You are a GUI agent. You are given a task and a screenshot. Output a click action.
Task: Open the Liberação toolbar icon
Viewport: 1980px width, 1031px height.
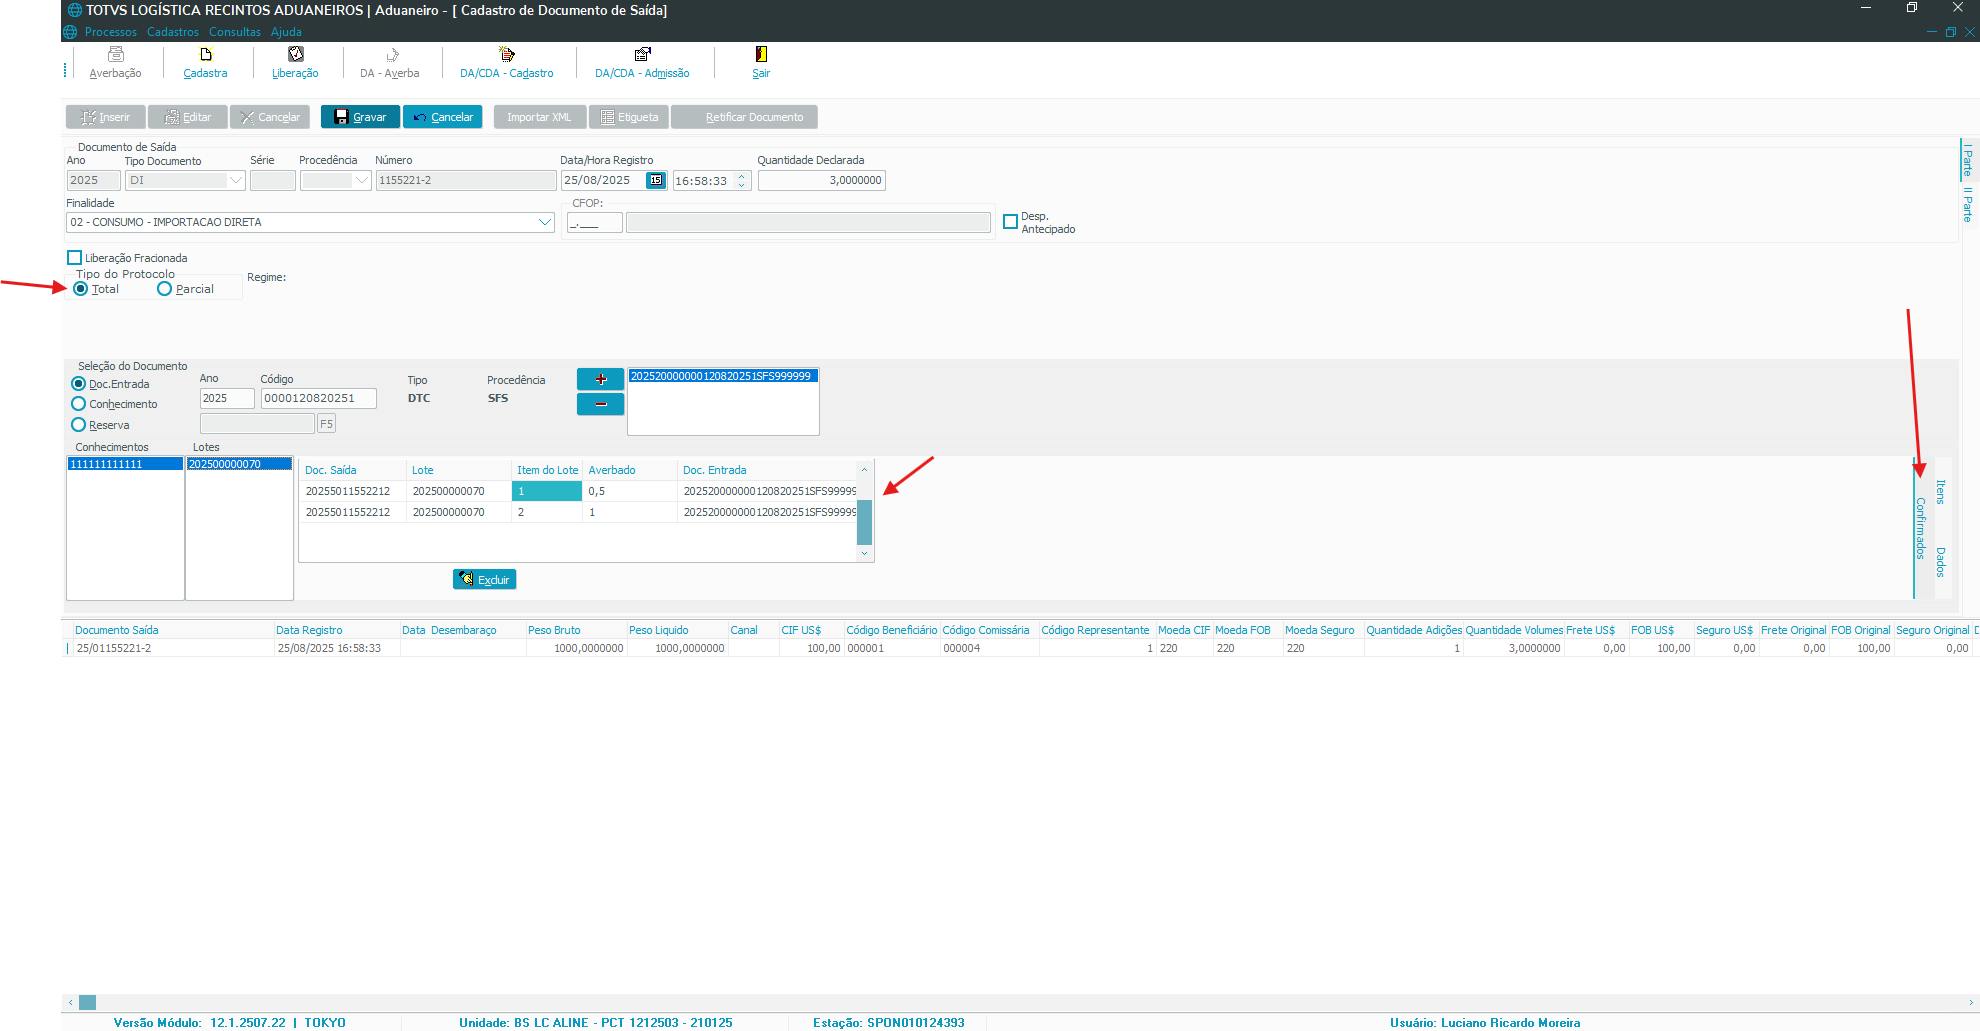click(295, 62)
